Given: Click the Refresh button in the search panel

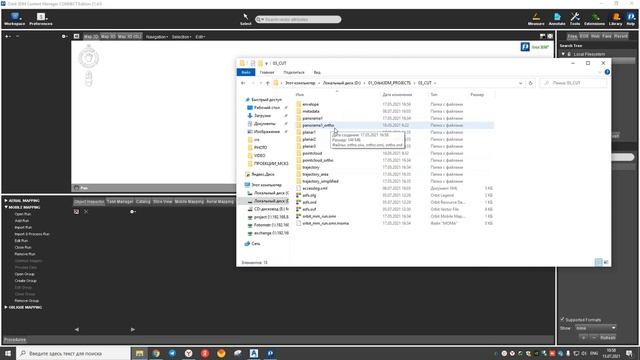Looking at the screenshot, I should tap(607, 338).
